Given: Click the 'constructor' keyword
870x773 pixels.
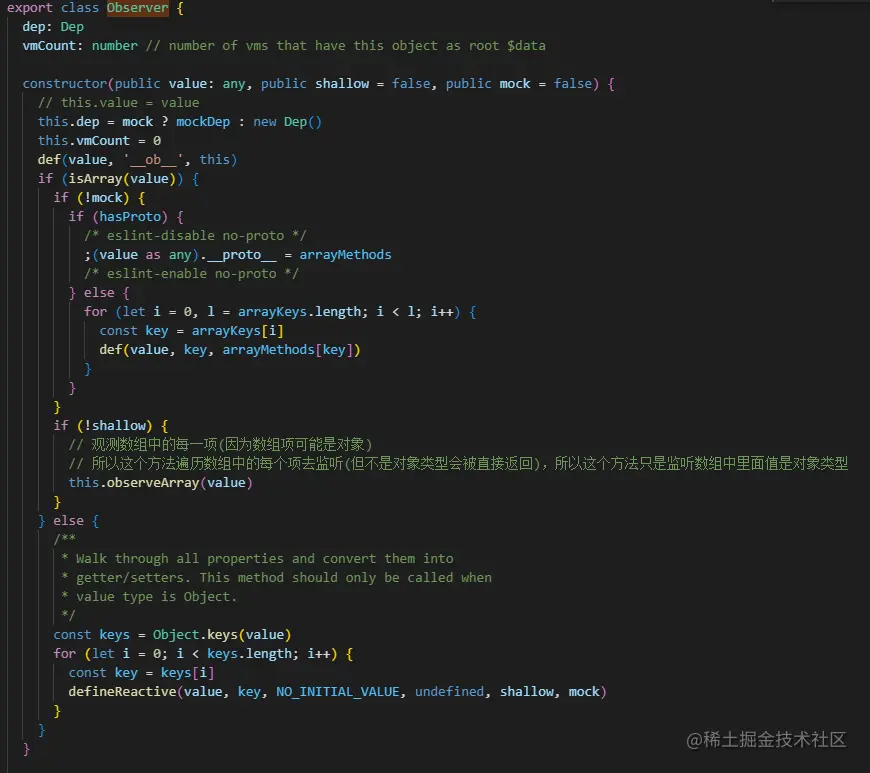Looking at the screenshot, I should click(64, 84).
